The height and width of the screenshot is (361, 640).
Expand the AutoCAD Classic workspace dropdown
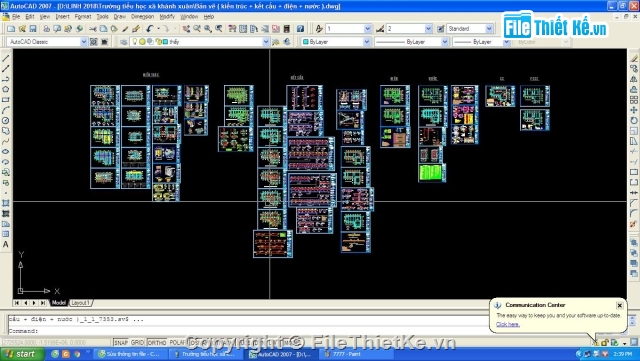(84, 42)
